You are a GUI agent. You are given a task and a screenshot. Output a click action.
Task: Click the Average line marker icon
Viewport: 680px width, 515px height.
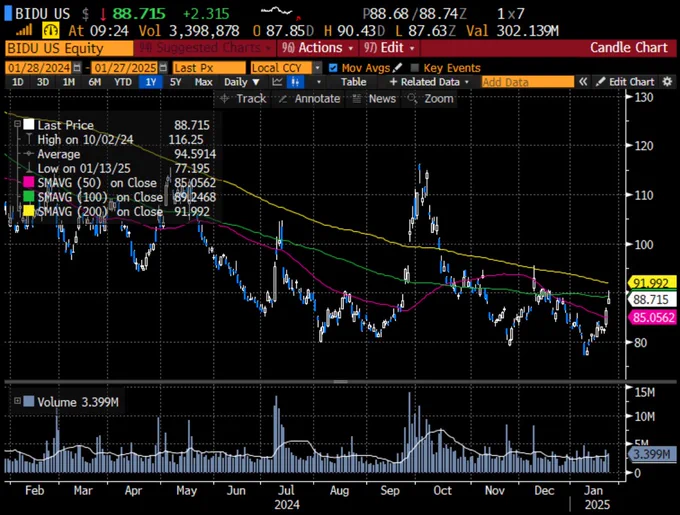tap(29, 153)
